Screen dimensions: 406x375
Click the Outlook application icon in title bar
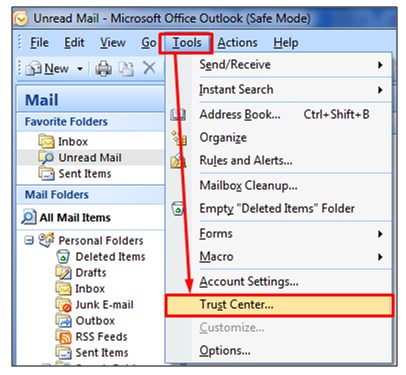pyautogui.click(x=20, y=18)
